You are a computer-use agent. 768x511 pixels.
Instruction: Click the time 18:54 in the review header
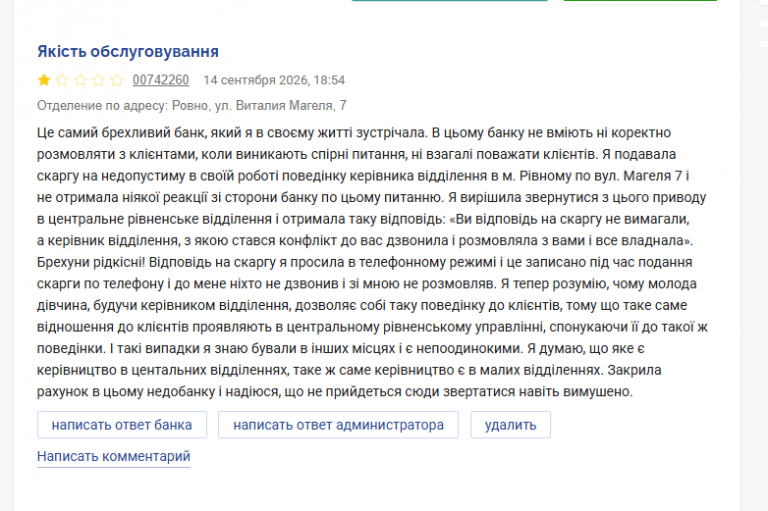point(329,80)
